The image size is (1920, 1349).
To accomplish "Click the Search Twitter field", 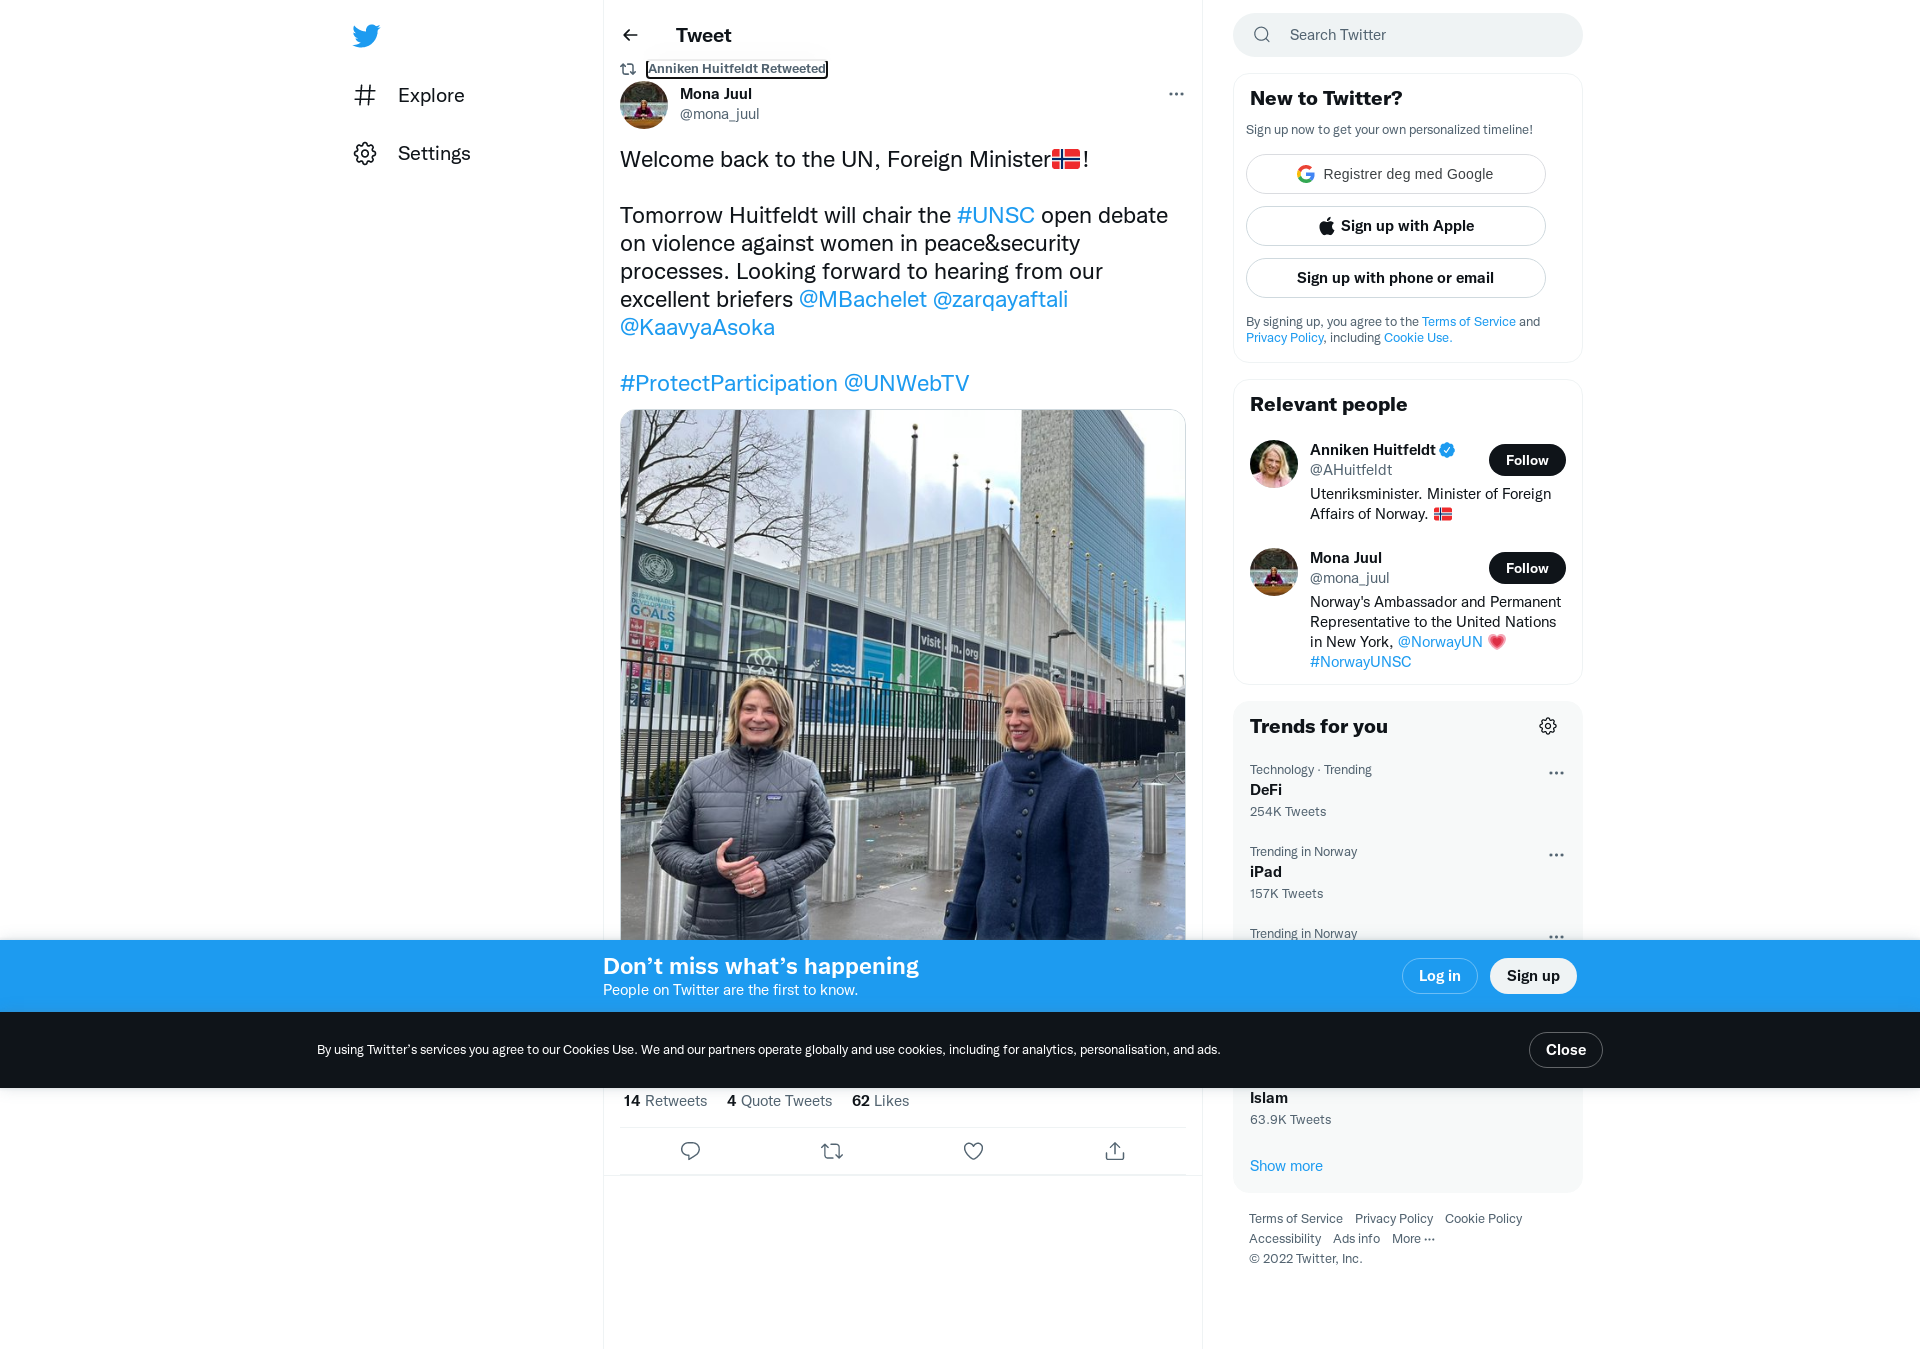I will pyautogui.click(x=1408, y=35).
